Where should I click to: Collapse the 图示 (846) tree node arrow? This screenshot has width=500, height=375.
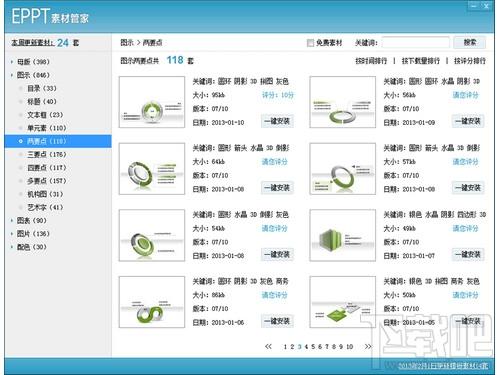pos(12,75)
